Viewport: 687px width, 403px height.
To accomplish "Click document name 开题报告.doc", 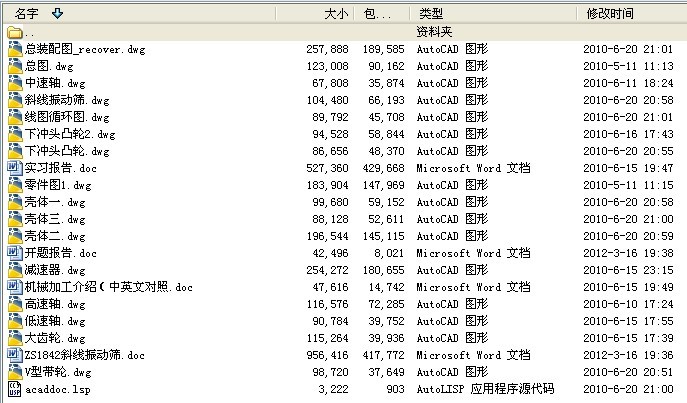I will click(60, 253).
